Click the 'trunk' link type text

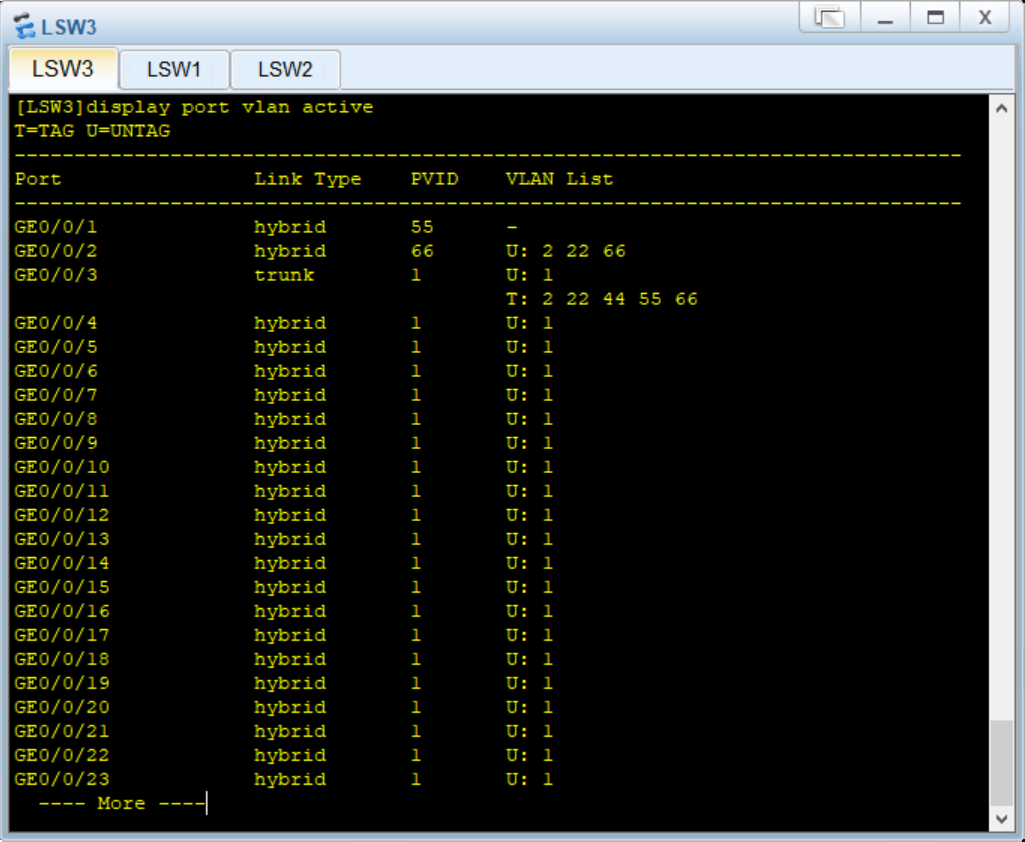click(284, 275)
